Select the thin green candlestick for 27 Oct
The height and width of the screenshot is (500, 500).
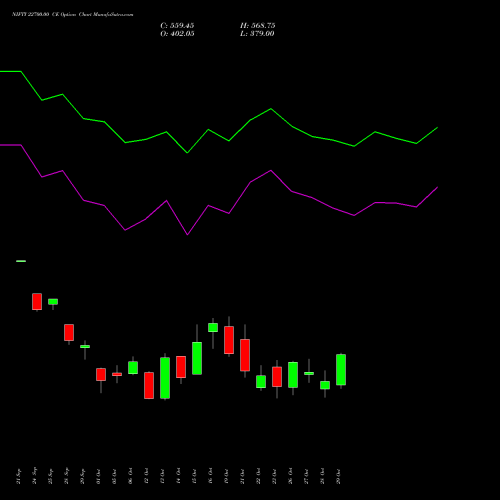(309, 373)
